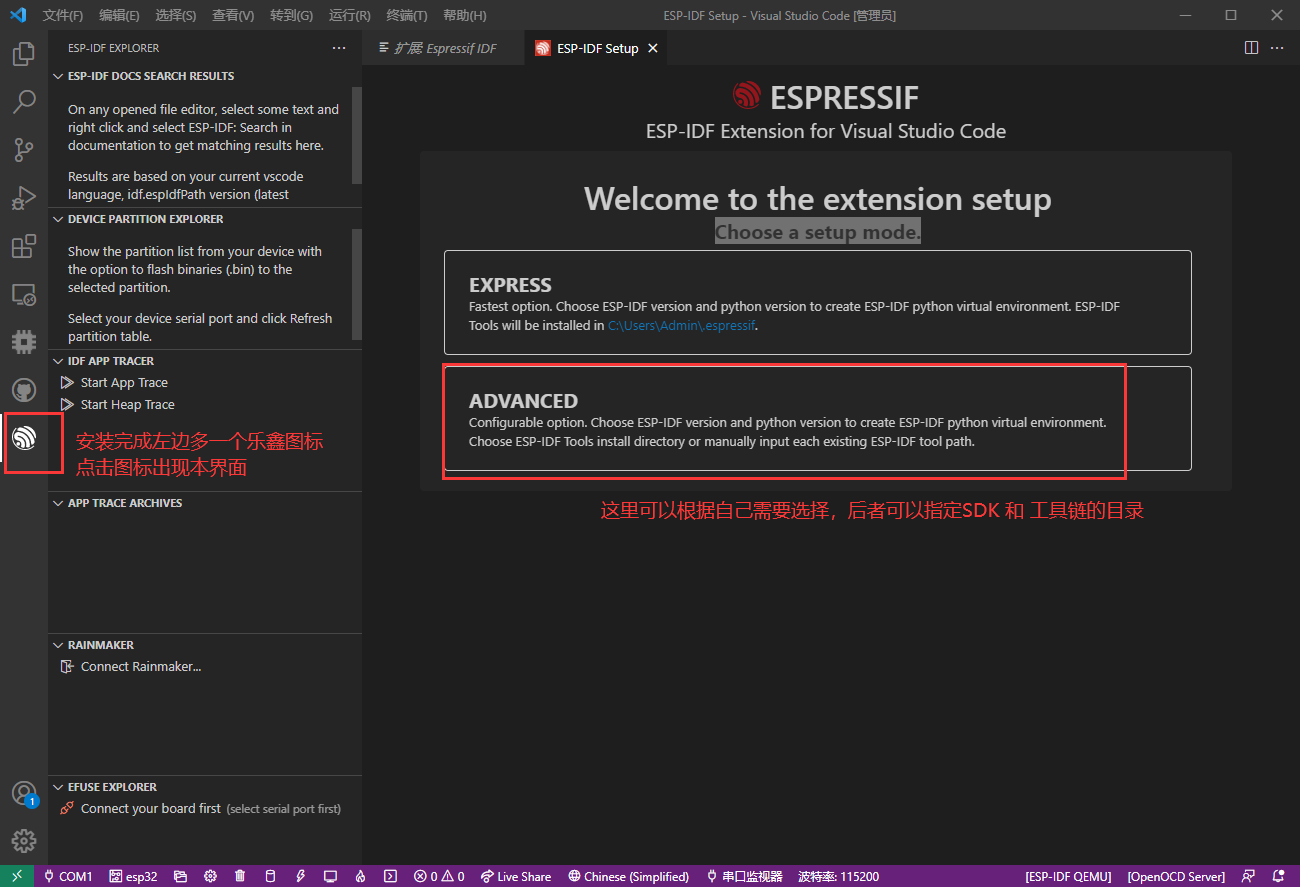Open the 转到(G) menu

tap(291, 15)
